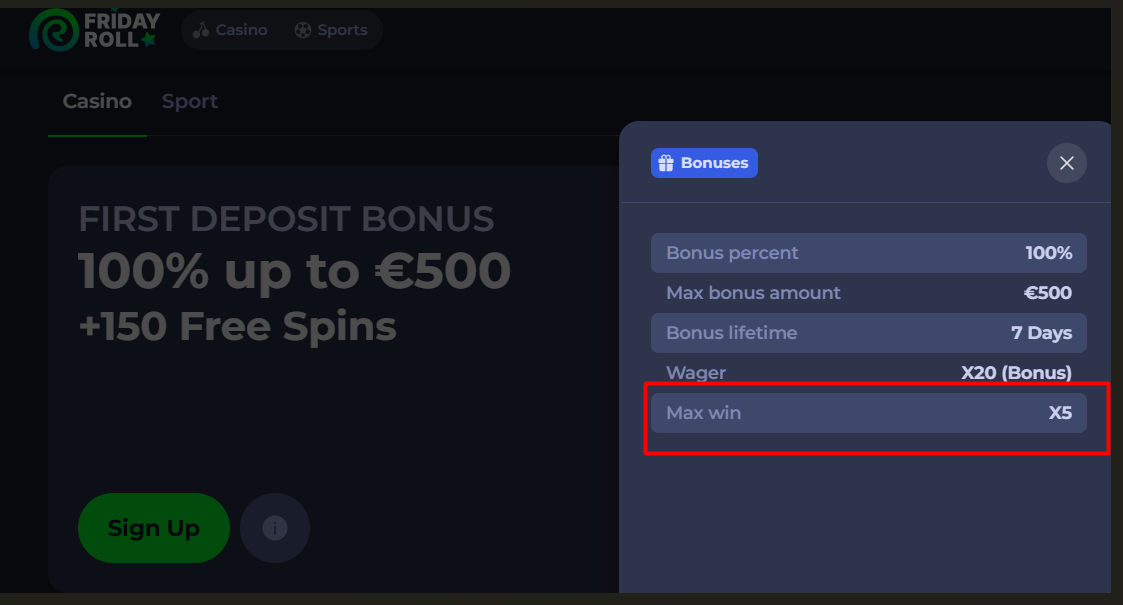
Task: Click the 100% up to €500 text
Action: coord(294,270)
